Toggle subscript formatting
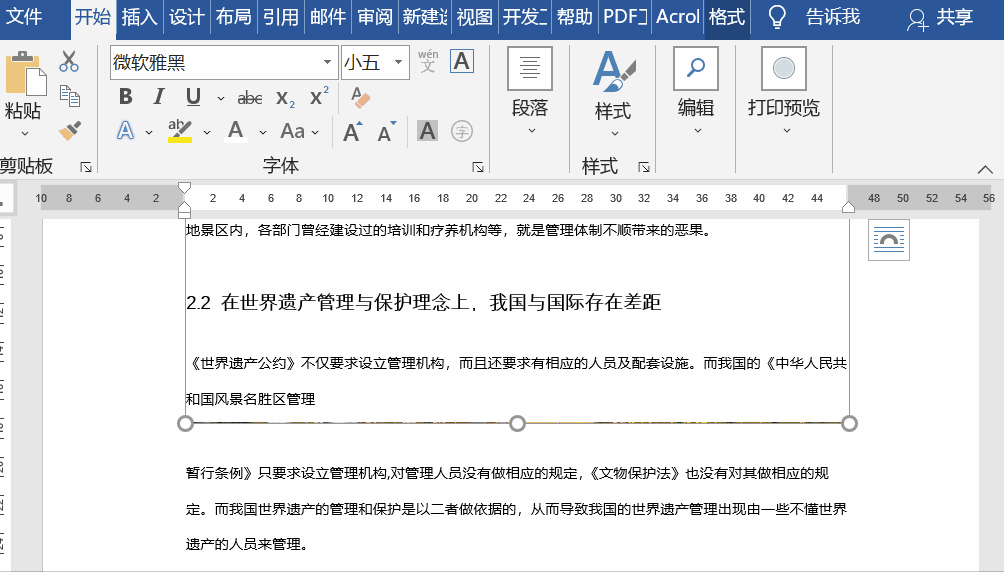 (x=285, y=98)
